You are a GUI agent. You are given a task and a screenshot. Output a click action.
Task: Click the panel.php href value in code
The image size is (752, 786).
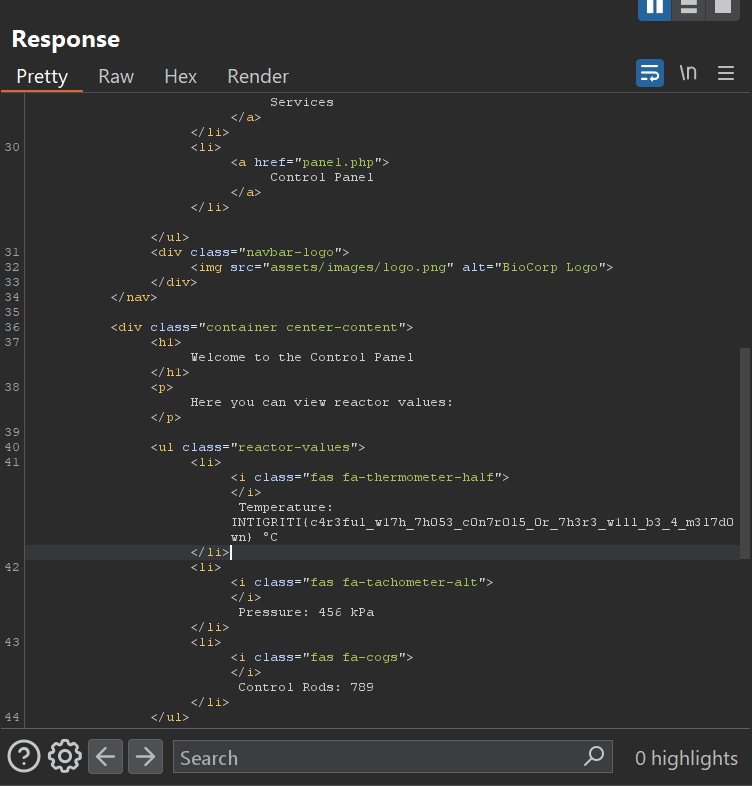coord(336,162)
